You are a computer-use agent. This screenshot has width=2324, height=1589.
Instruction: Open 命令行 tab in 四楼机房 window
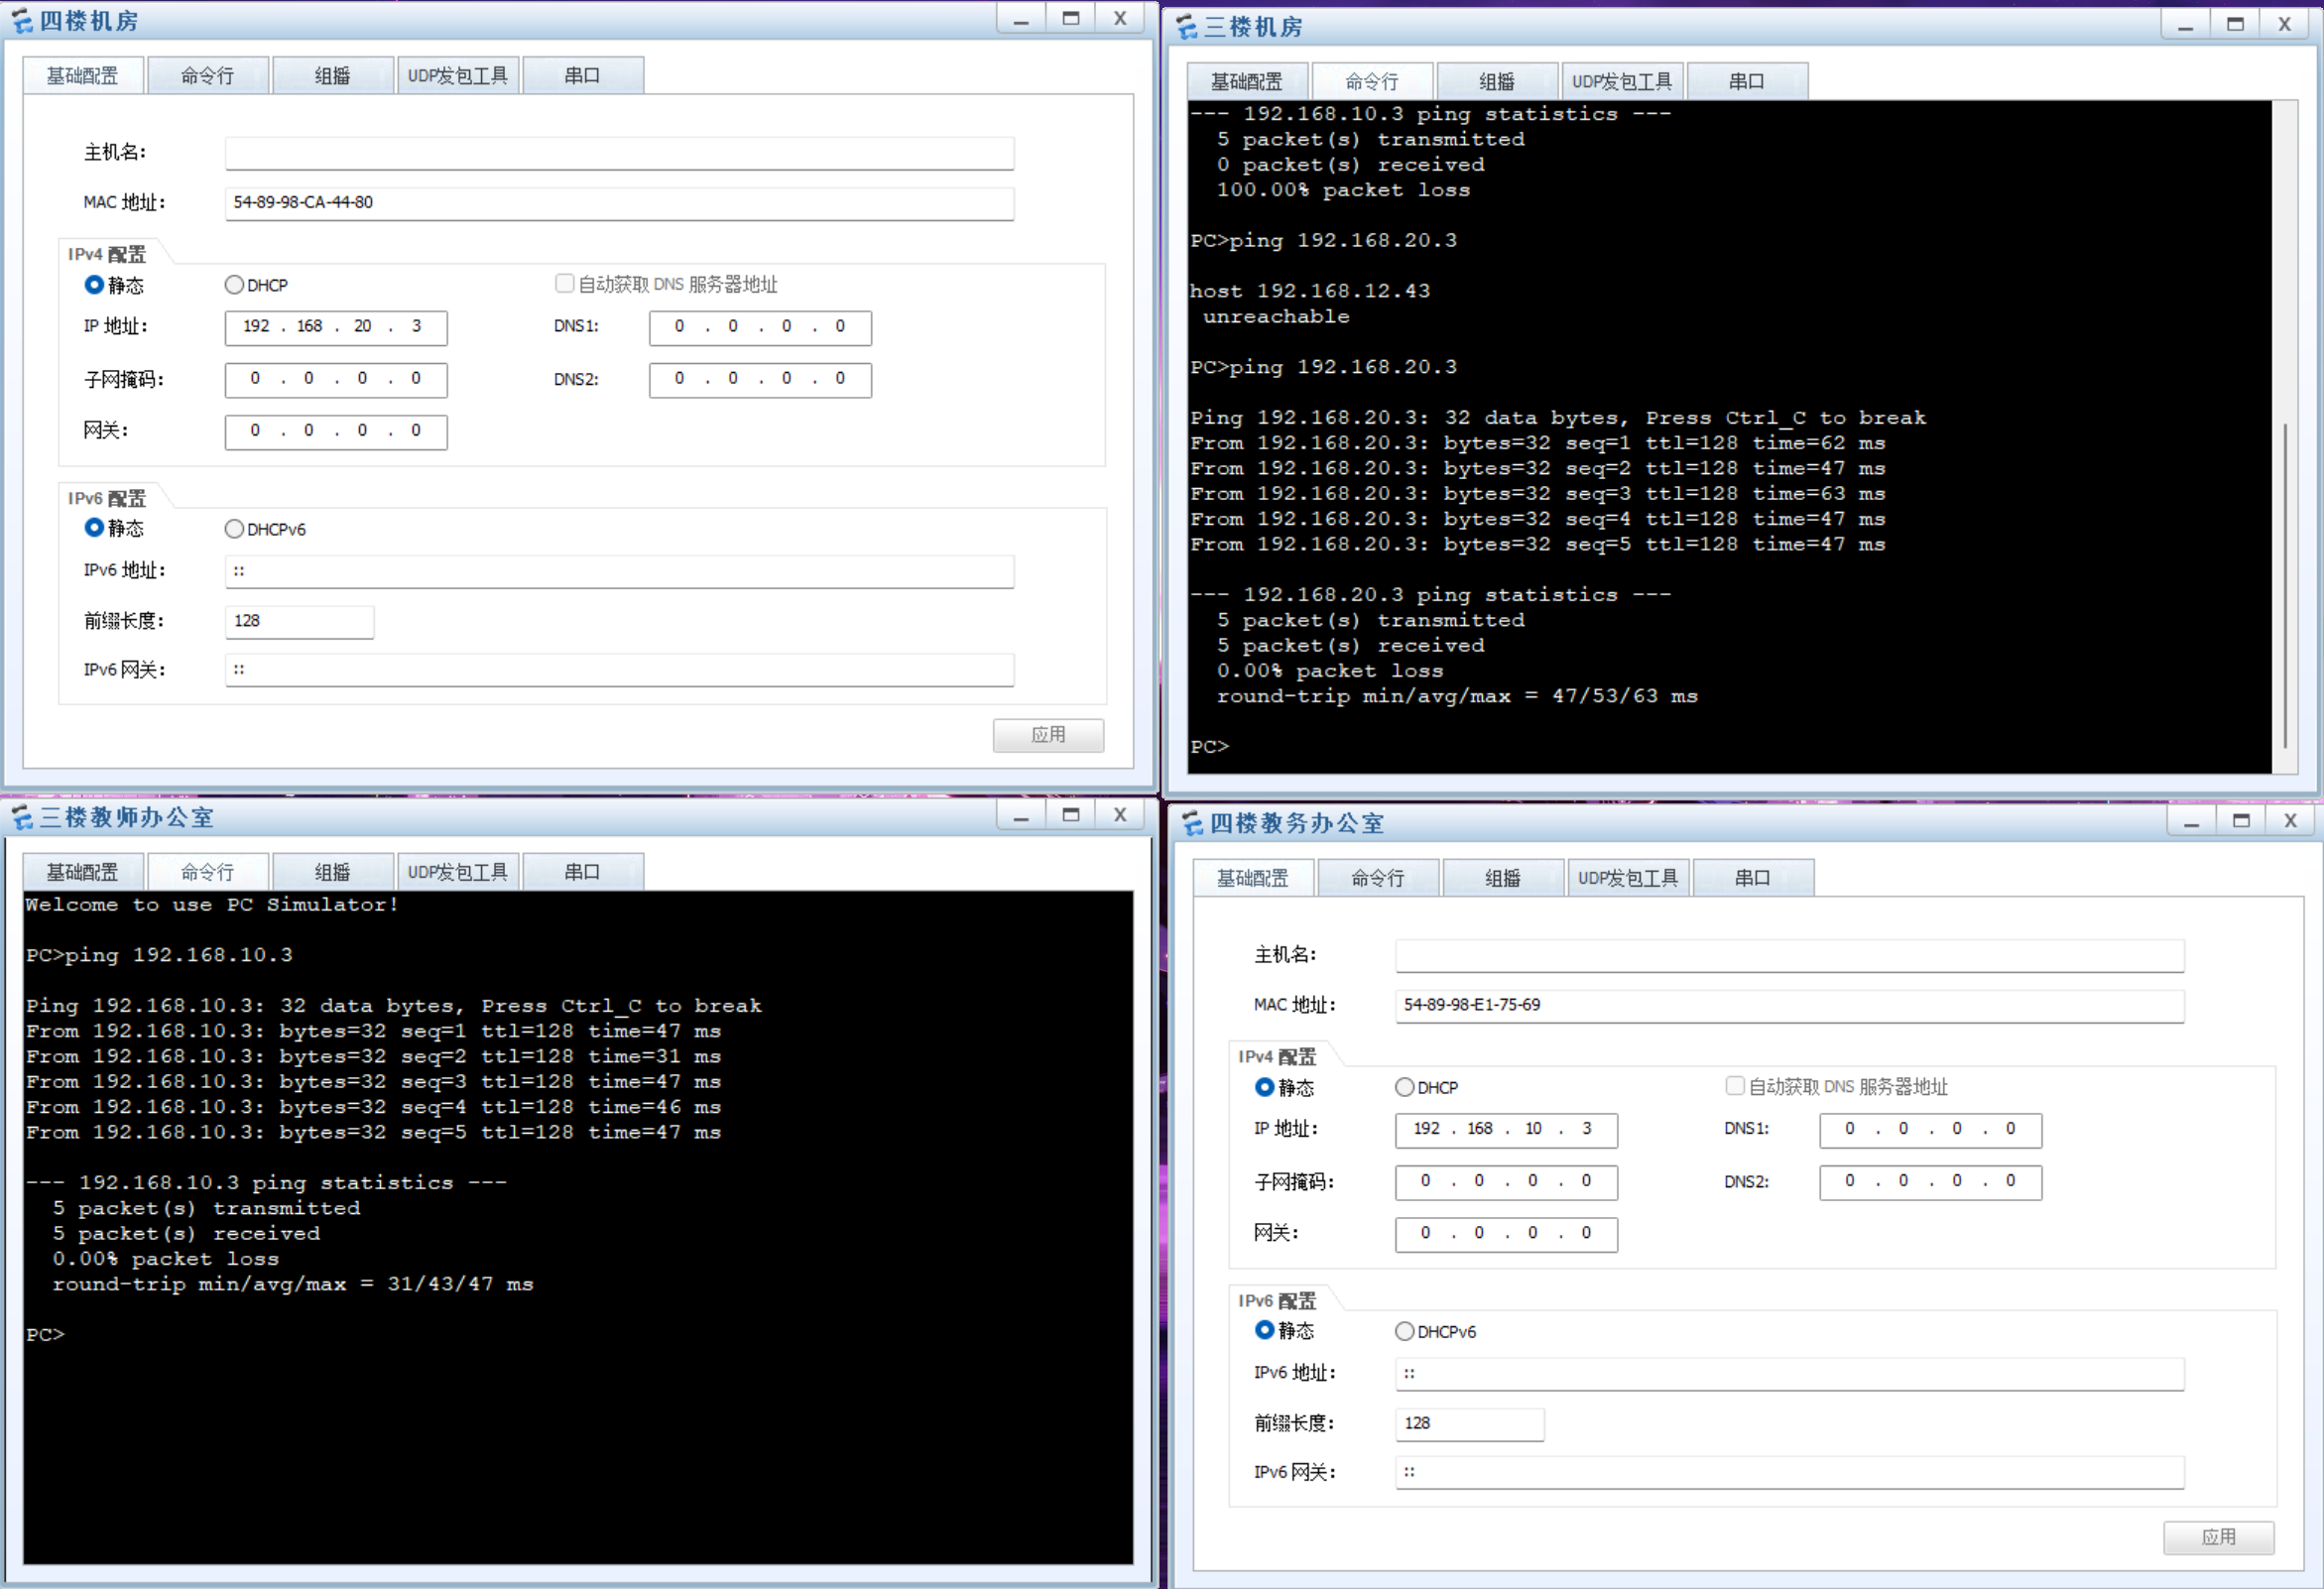[x=207, y=76]
